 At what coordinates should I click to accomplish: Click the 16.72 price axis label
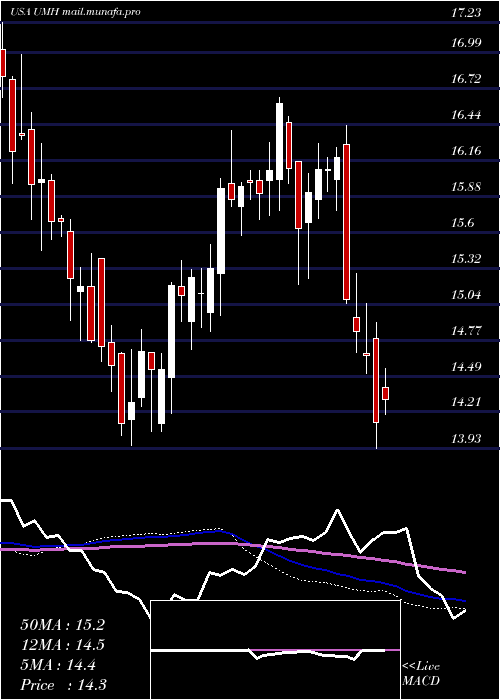pyautogui.click(x=466, y=79)
